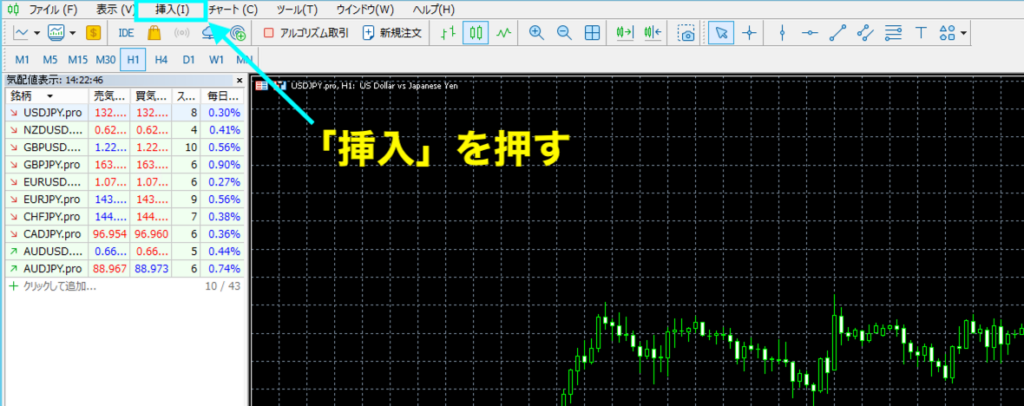Select the trendline drawing tool
Viewport: 1024px width, 406px height.
pyautogui.click(x=838, y=33)
